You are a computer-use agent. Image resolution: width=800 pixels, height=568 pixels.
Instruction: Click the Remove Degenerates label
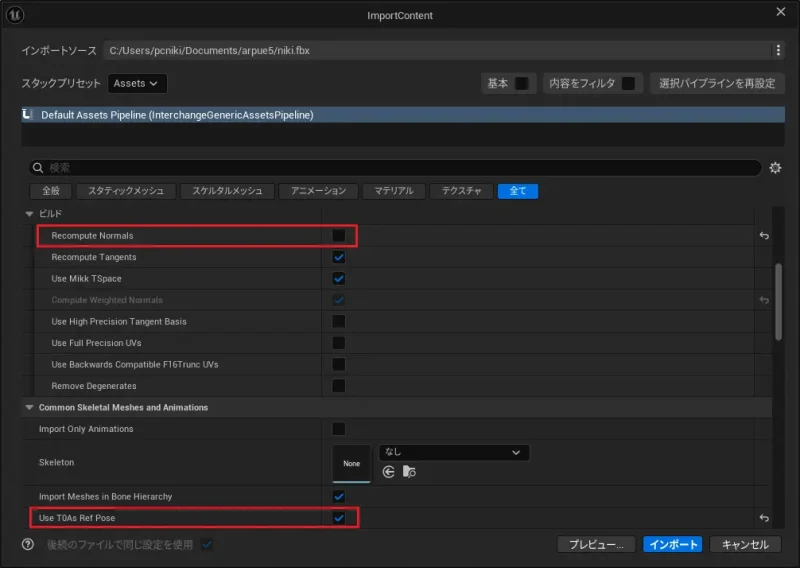94,386
